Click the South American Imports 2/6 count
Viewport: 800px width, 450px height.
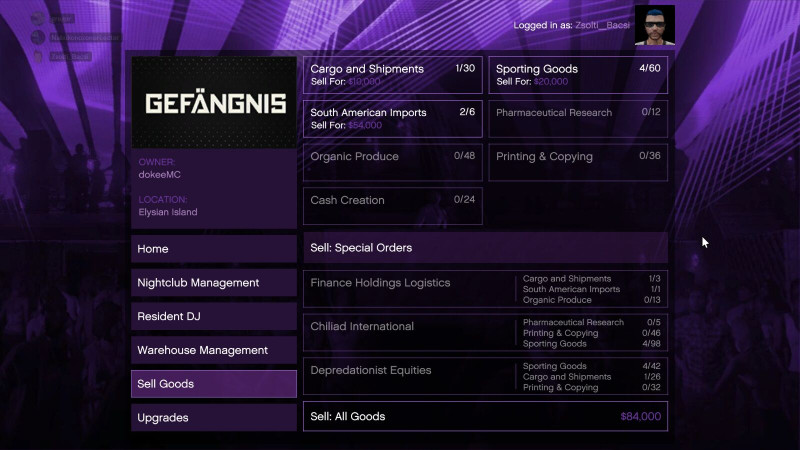tap(467, 112)
